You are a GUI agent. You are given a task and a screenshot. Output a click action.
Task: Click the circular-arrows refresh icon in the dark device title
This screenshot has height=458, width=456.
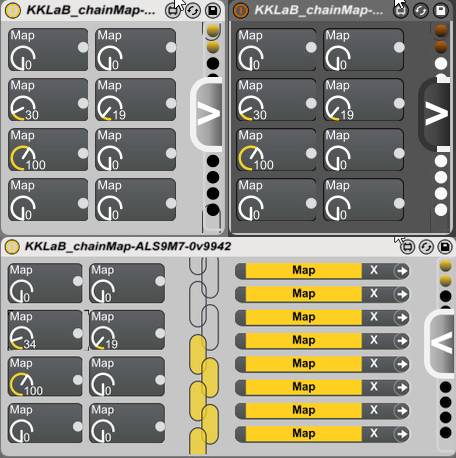421,11
